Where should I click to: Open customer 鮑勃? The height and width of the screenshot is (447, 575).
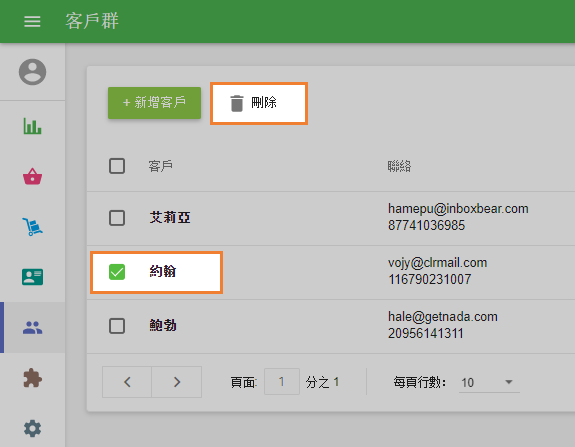click(x=163, y=325)
